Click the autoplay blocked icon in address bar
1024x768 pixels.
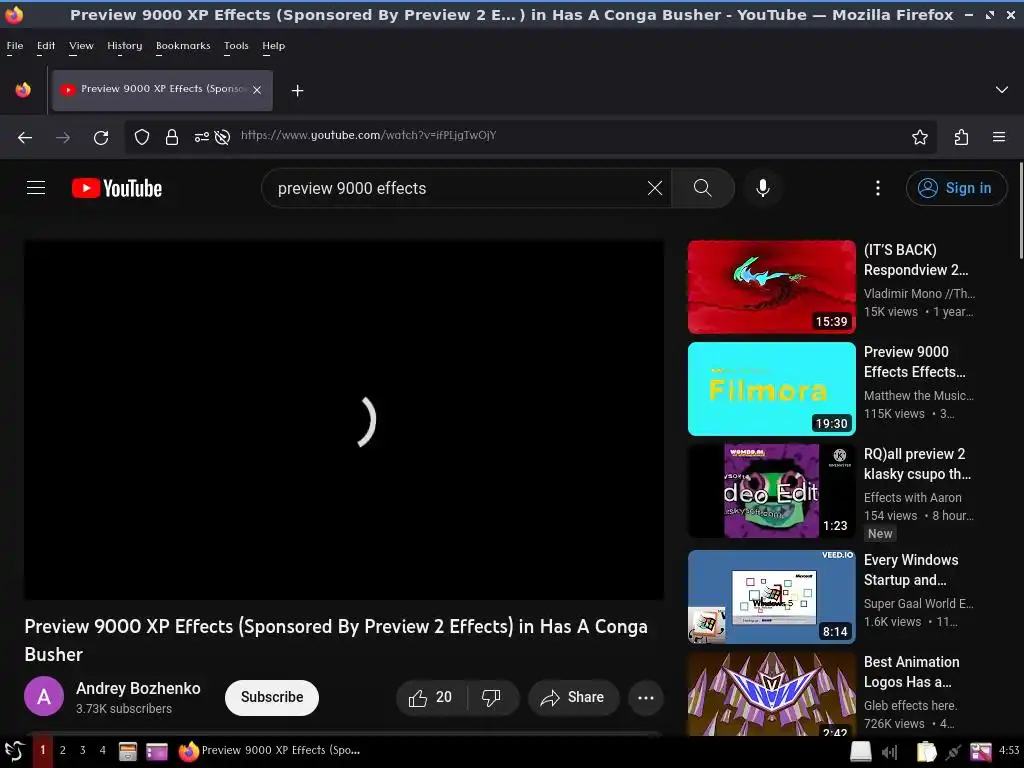[x=222, y=137]
